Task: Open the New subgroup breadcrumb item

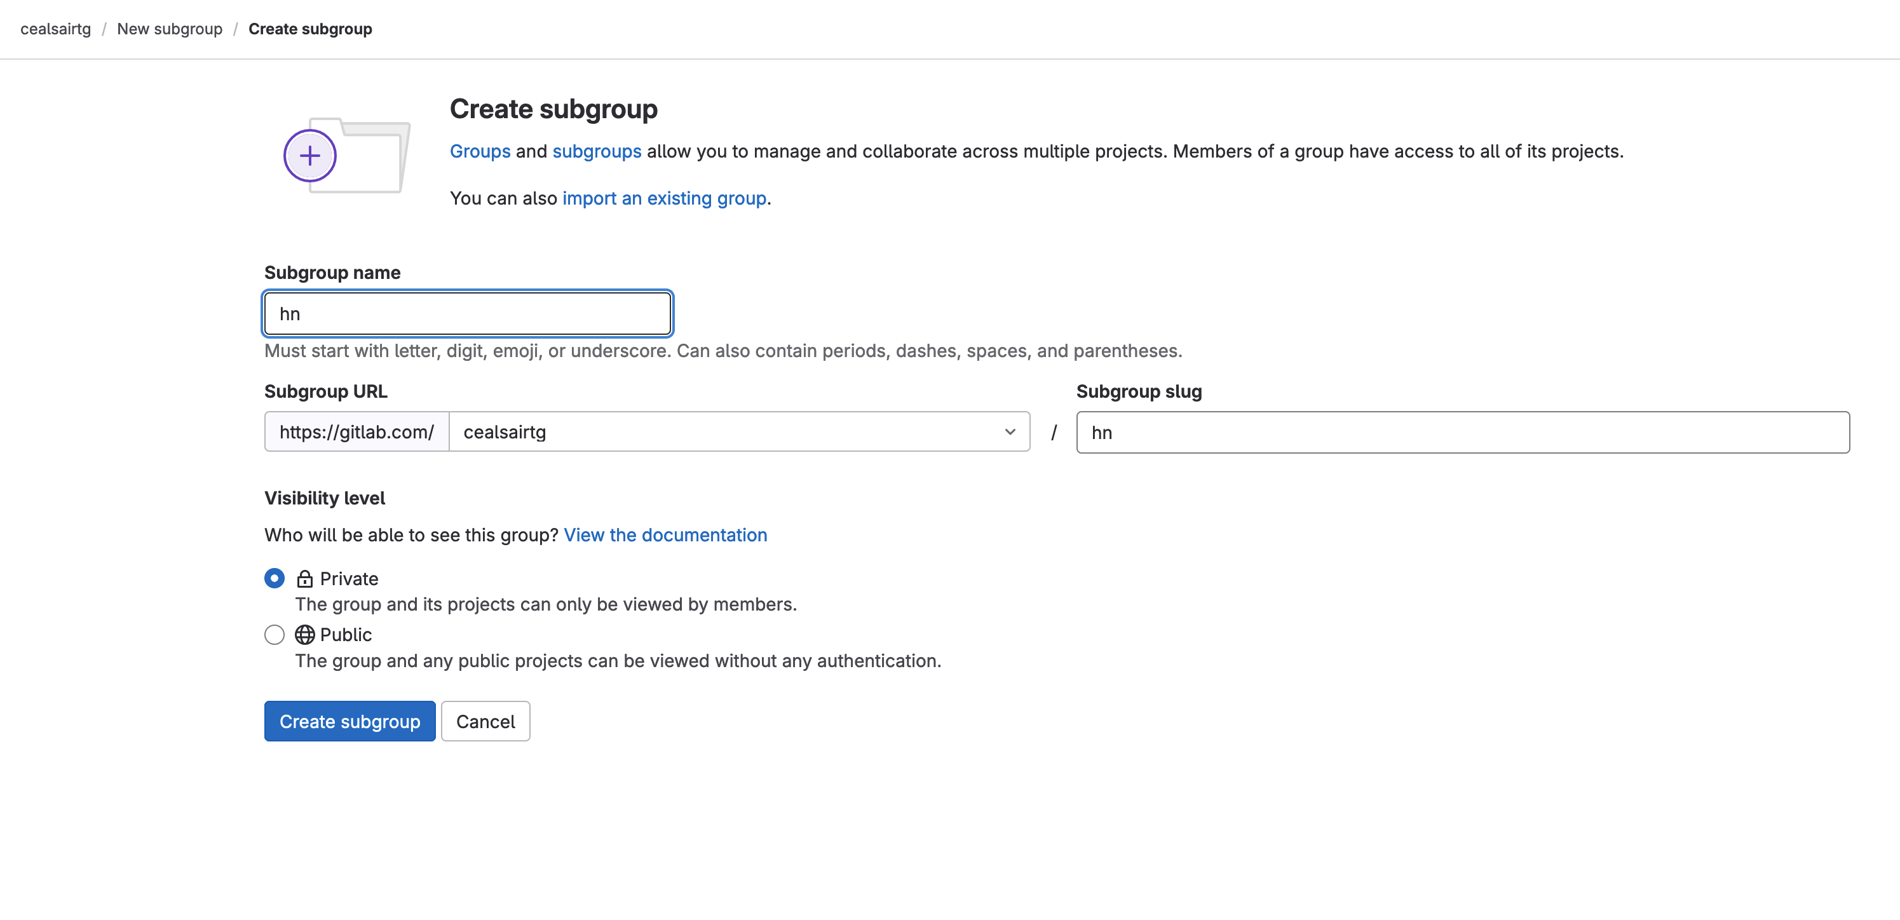Action: click(x=170, y=29)
